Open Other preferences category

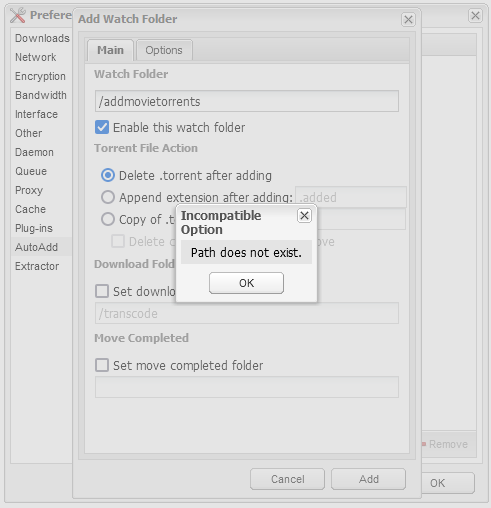[41, 133]
